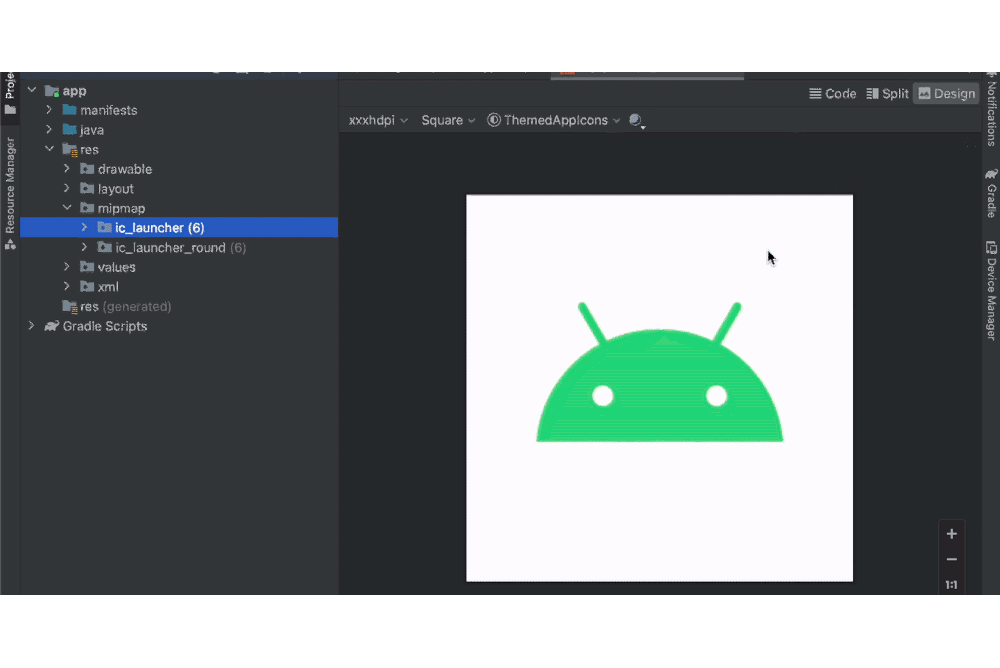Open the color selection picker beside ThemedAppIcons
This screenshot has width=1000, height=668.
click(x=637, y=120)
